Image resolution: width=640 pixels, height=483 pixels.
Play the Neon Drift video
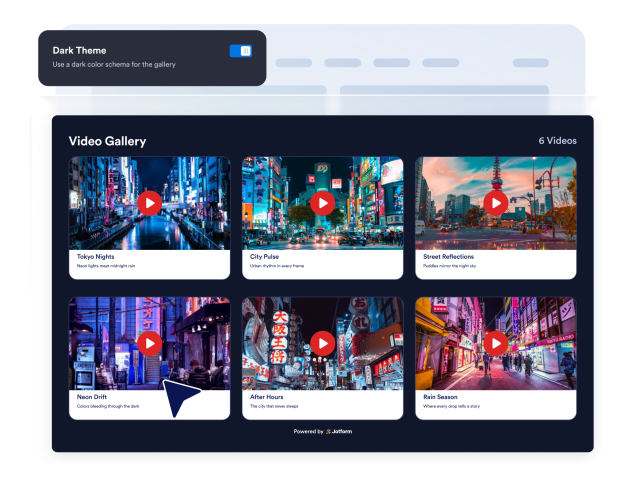tap(149, 343)
